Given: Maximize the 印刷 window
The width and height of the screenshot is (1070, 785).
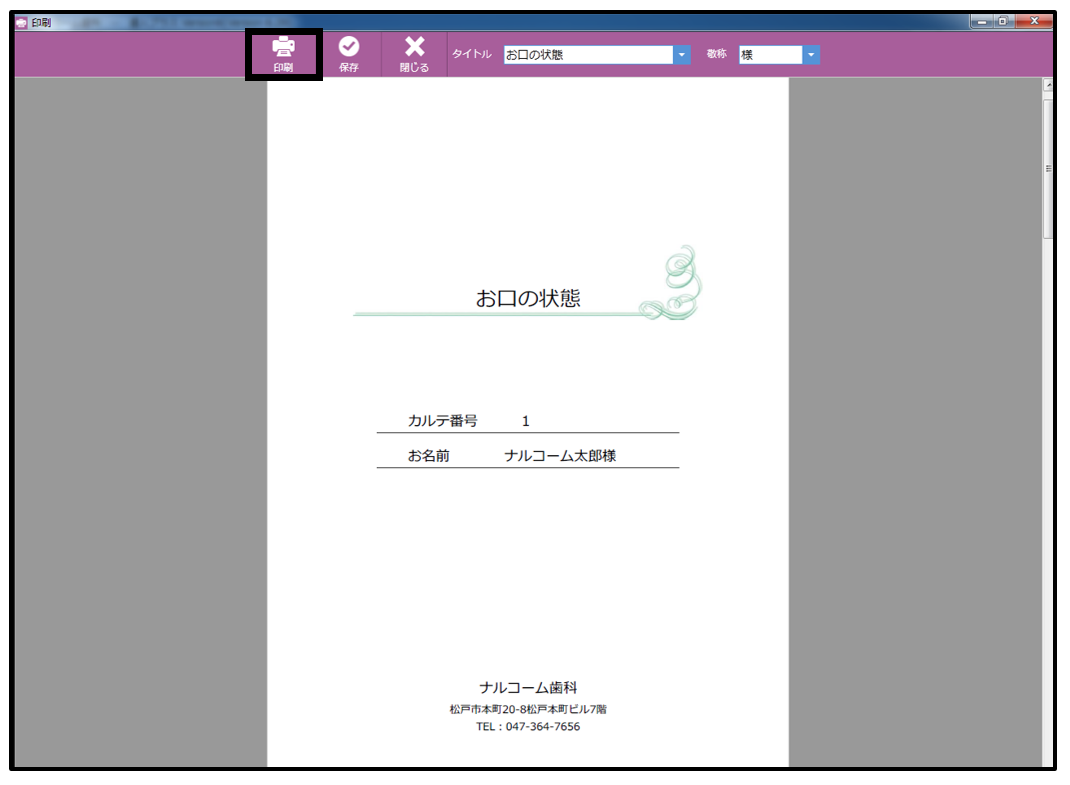Looking at the screenshot, I should 1002,22.
